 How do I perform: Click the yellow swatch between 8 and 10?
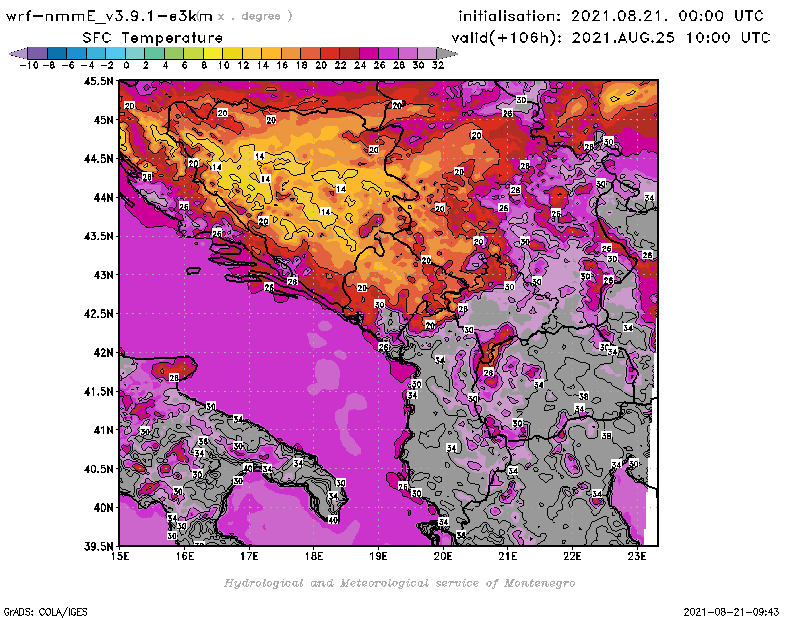[x=213, y=53]
